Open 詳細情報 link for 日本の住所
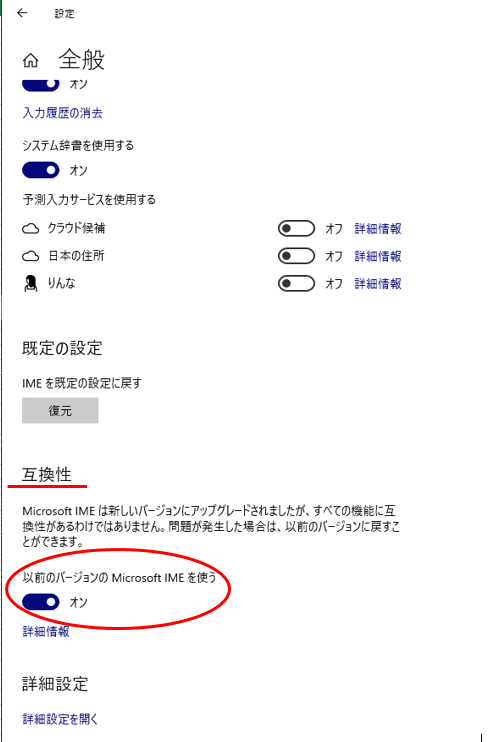 [378, 256]
